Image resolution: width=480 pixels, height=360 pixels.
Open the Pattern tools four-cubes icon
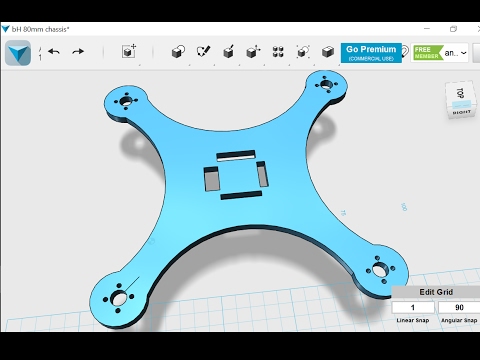278,52
